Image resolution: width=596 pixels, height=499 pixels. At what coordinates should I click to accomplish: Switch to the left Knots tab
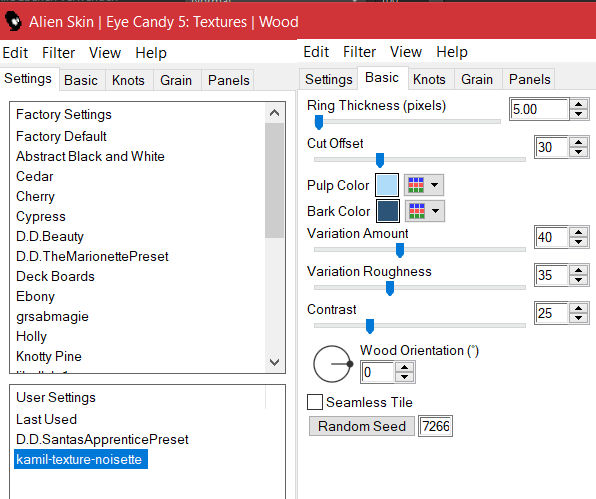point(128,80)
